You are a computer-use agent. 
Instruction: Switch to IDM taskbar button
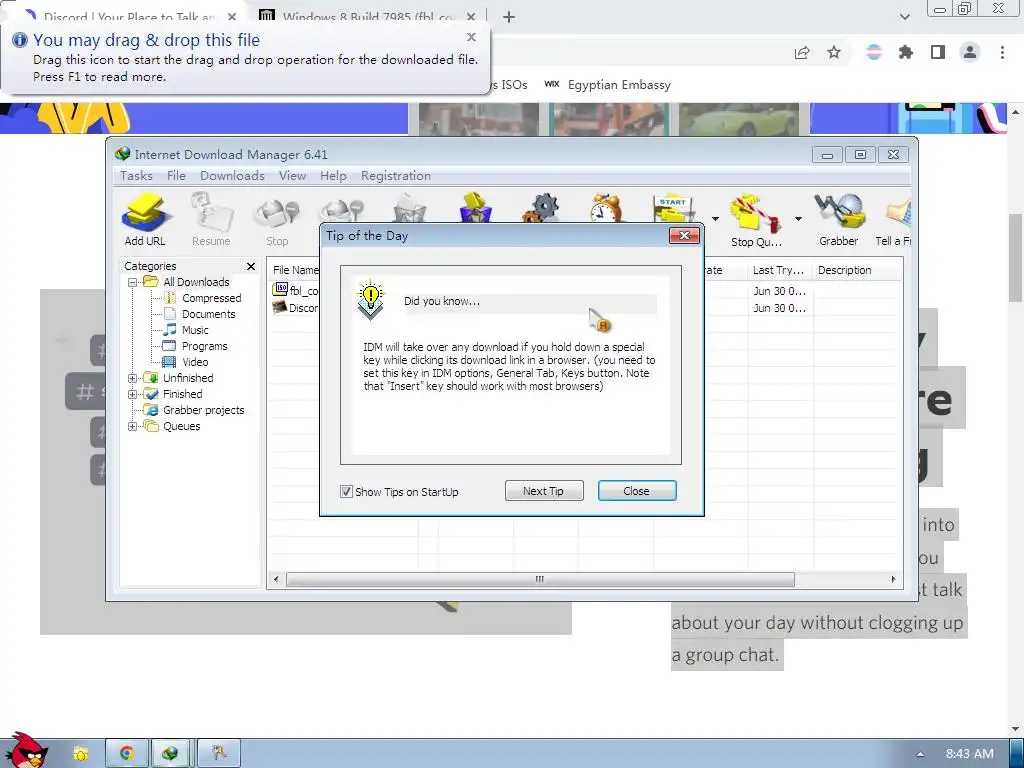(170, 753)
